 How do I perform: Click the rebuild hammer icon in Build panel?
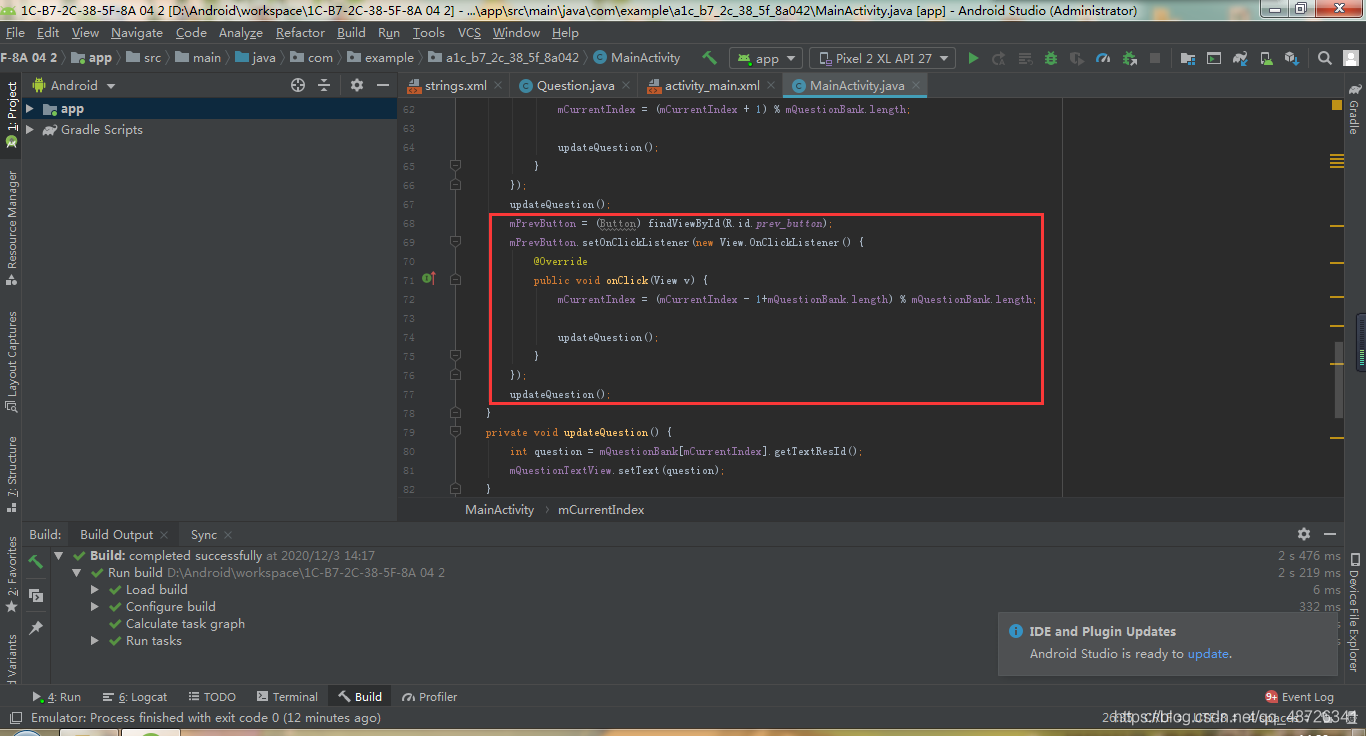36,562
